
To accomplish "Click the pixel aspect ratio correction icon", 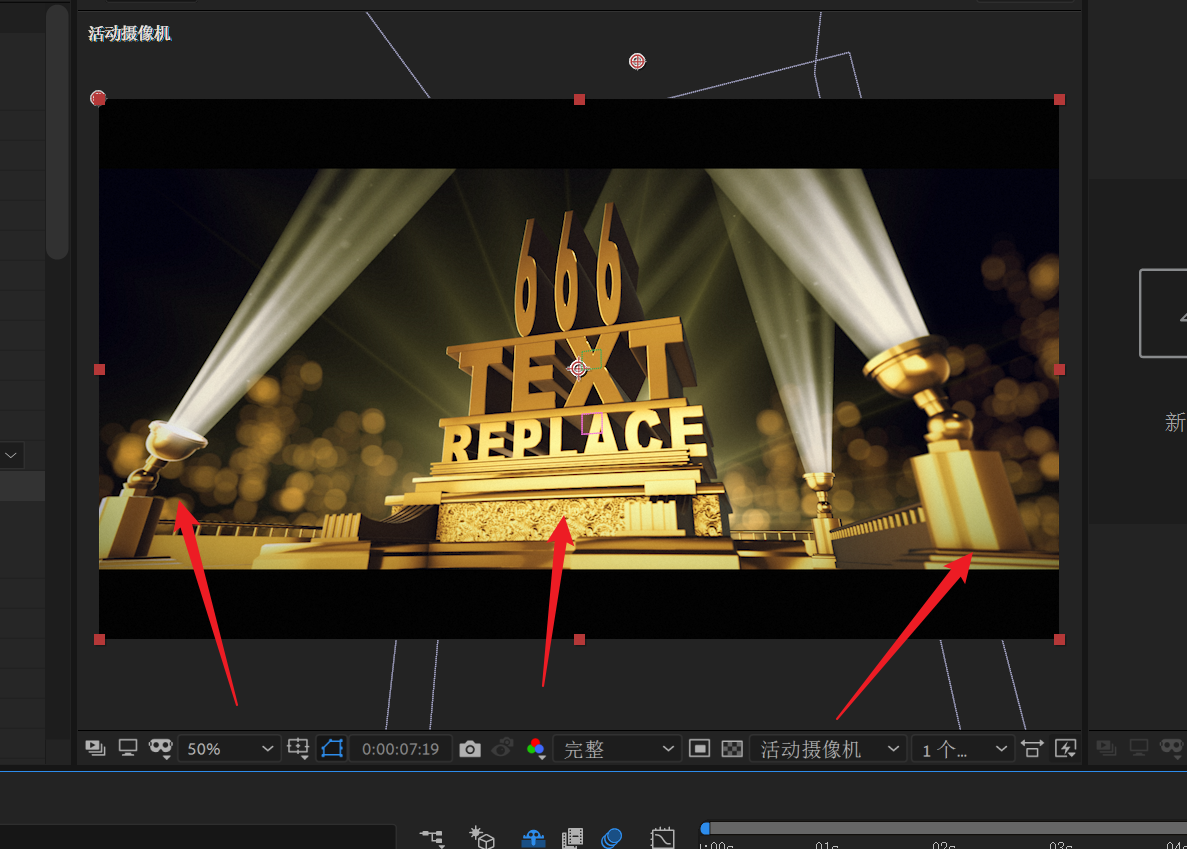I will (1032, 749).
